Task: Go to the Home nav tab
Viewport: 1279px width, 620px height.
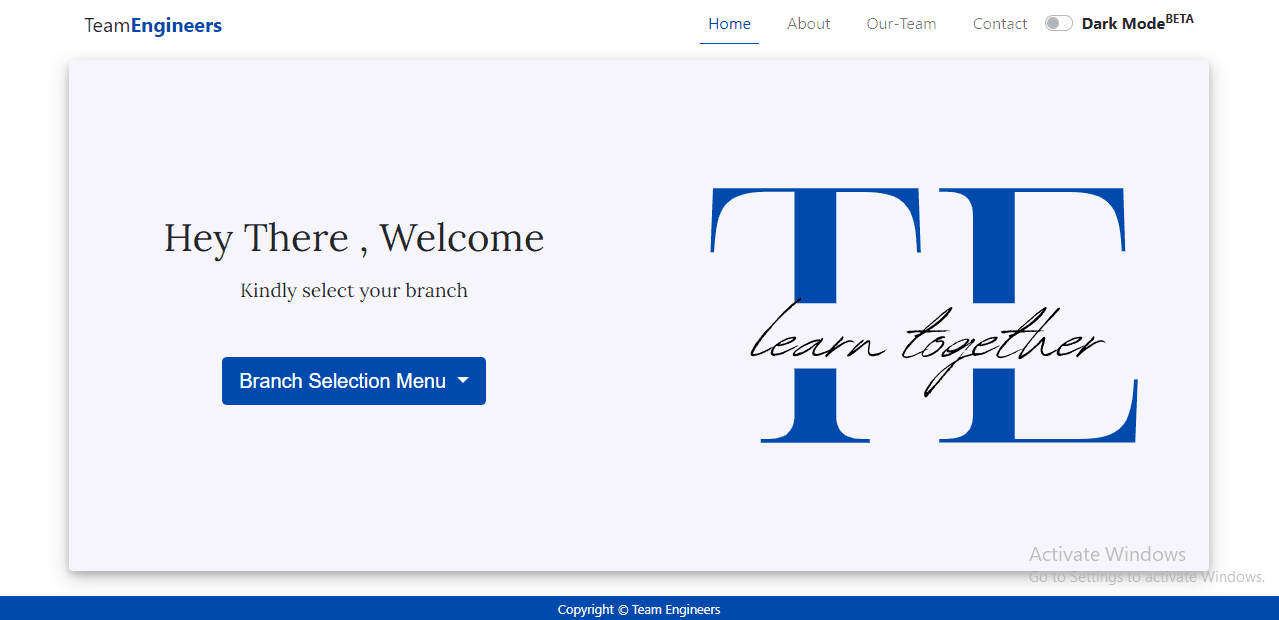Action: [x=729, y=24]
